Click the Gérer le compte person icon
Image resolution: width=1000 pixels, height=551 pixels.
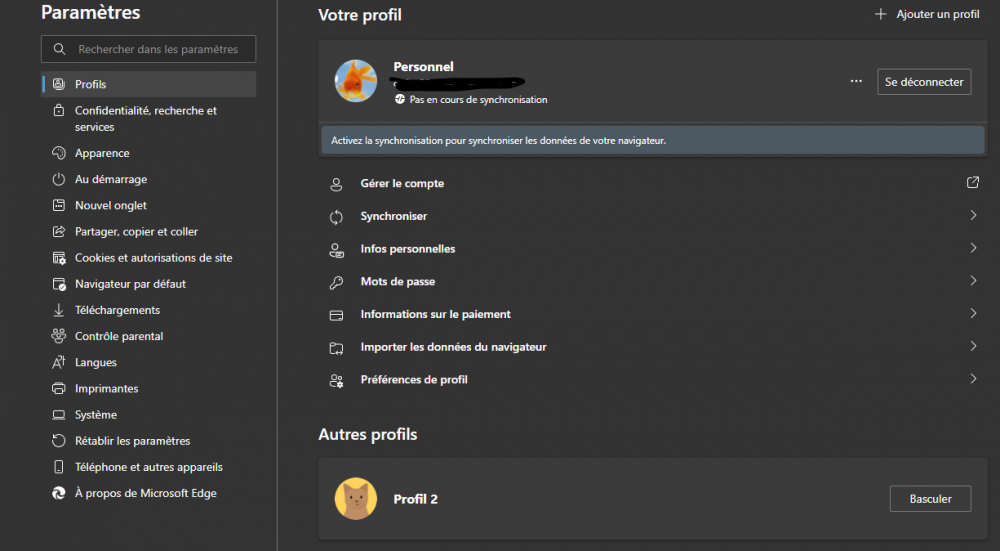[x=336, y=184]
